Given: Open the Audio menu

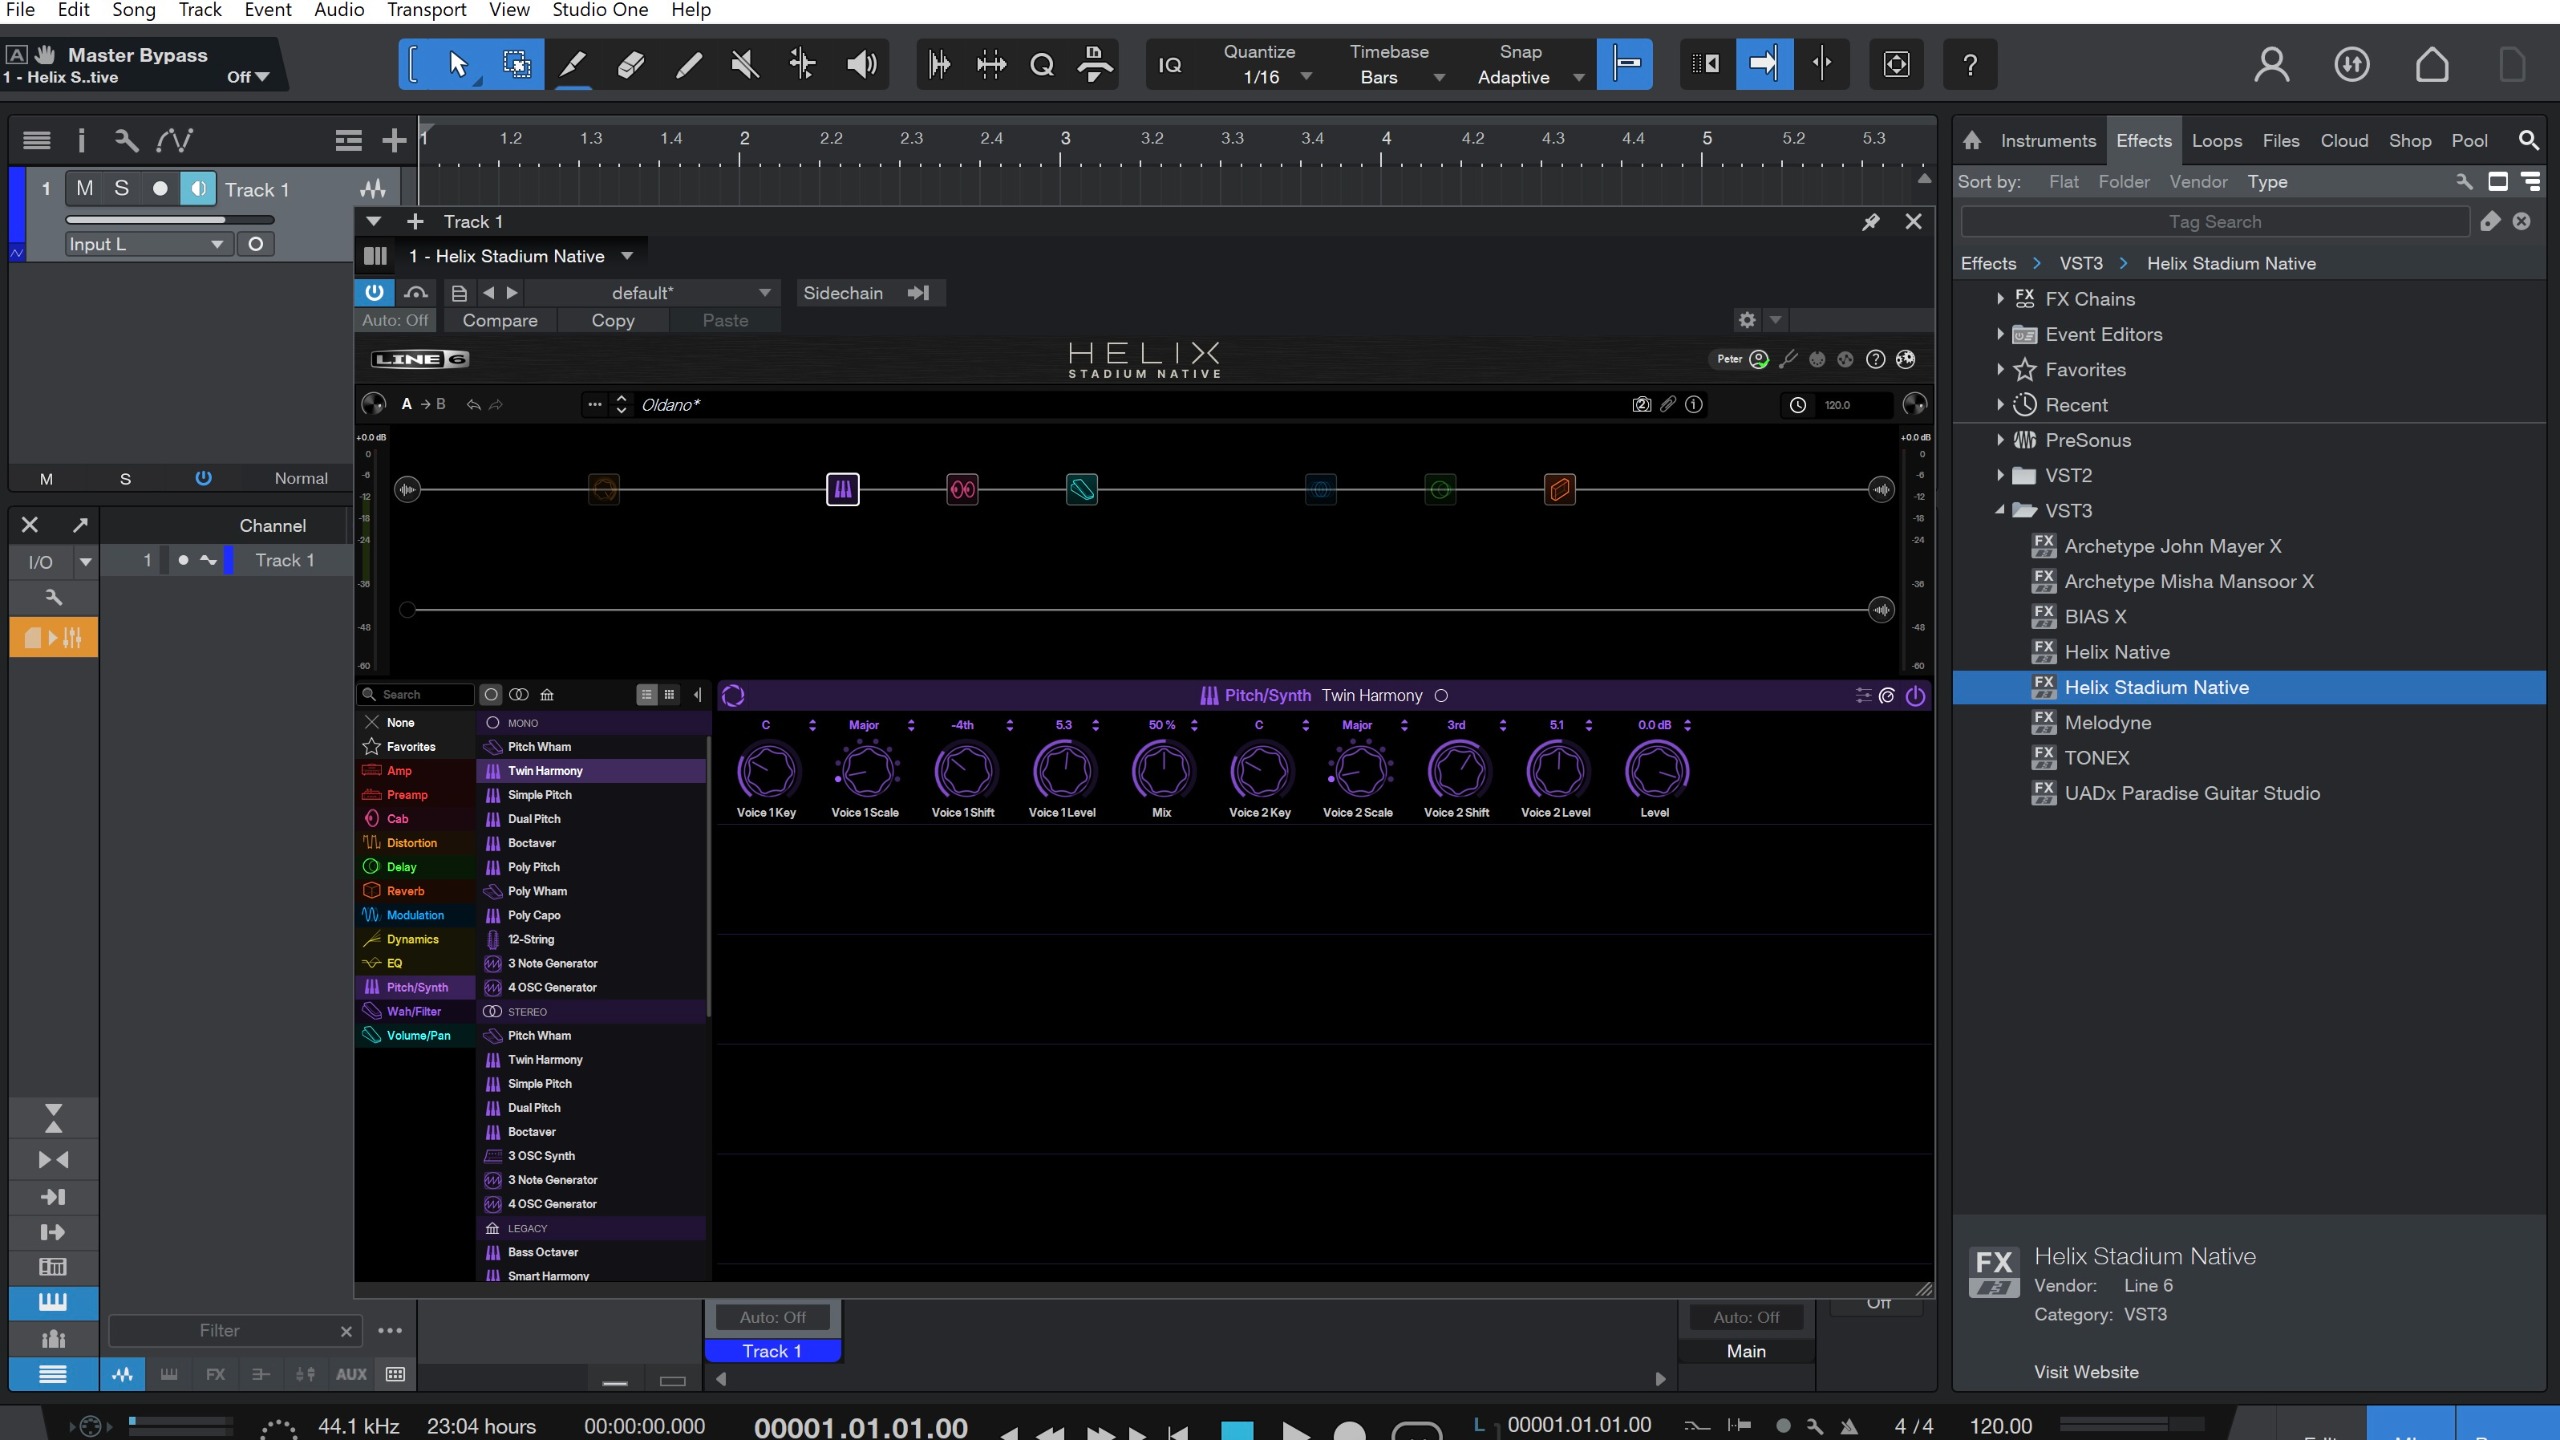Looking at the screenshot, I should [x=339, y=10].
